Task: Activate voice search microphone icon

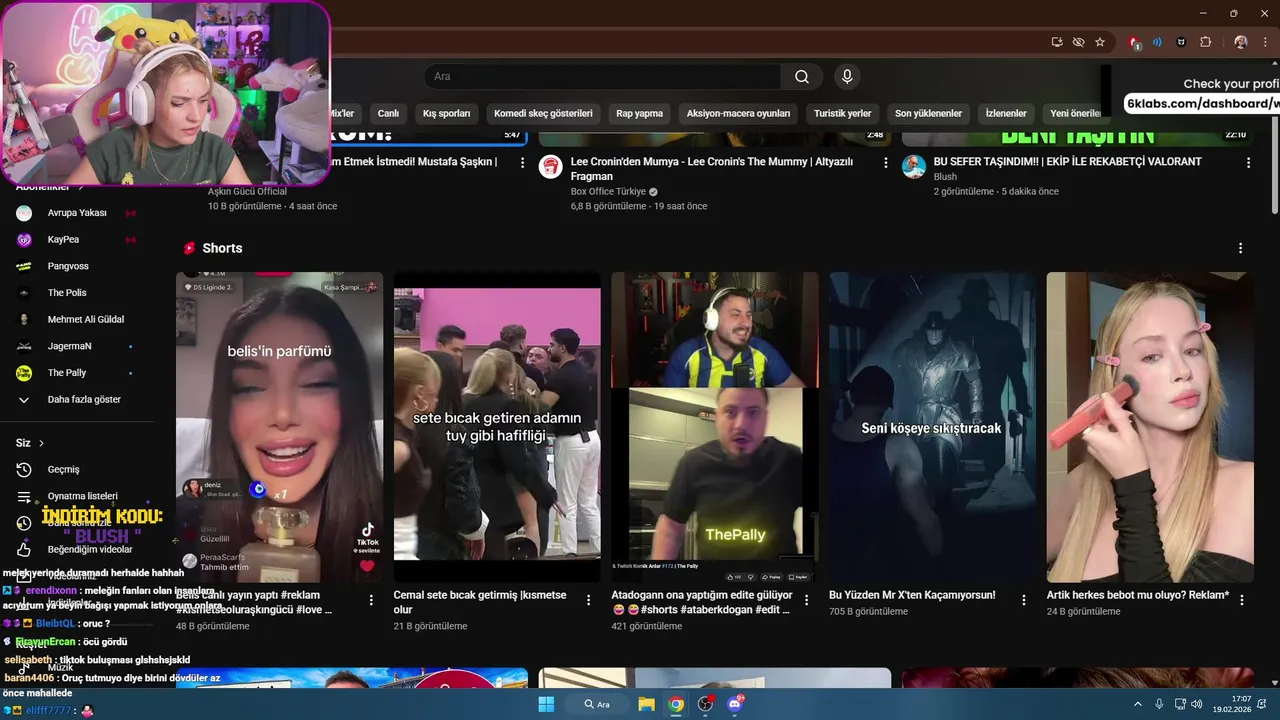Action: (847, 77)
